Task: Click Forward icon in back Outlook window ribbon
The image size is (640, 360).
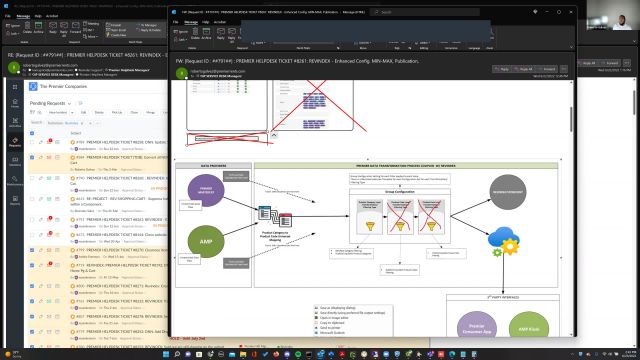Action: [76, 26]
